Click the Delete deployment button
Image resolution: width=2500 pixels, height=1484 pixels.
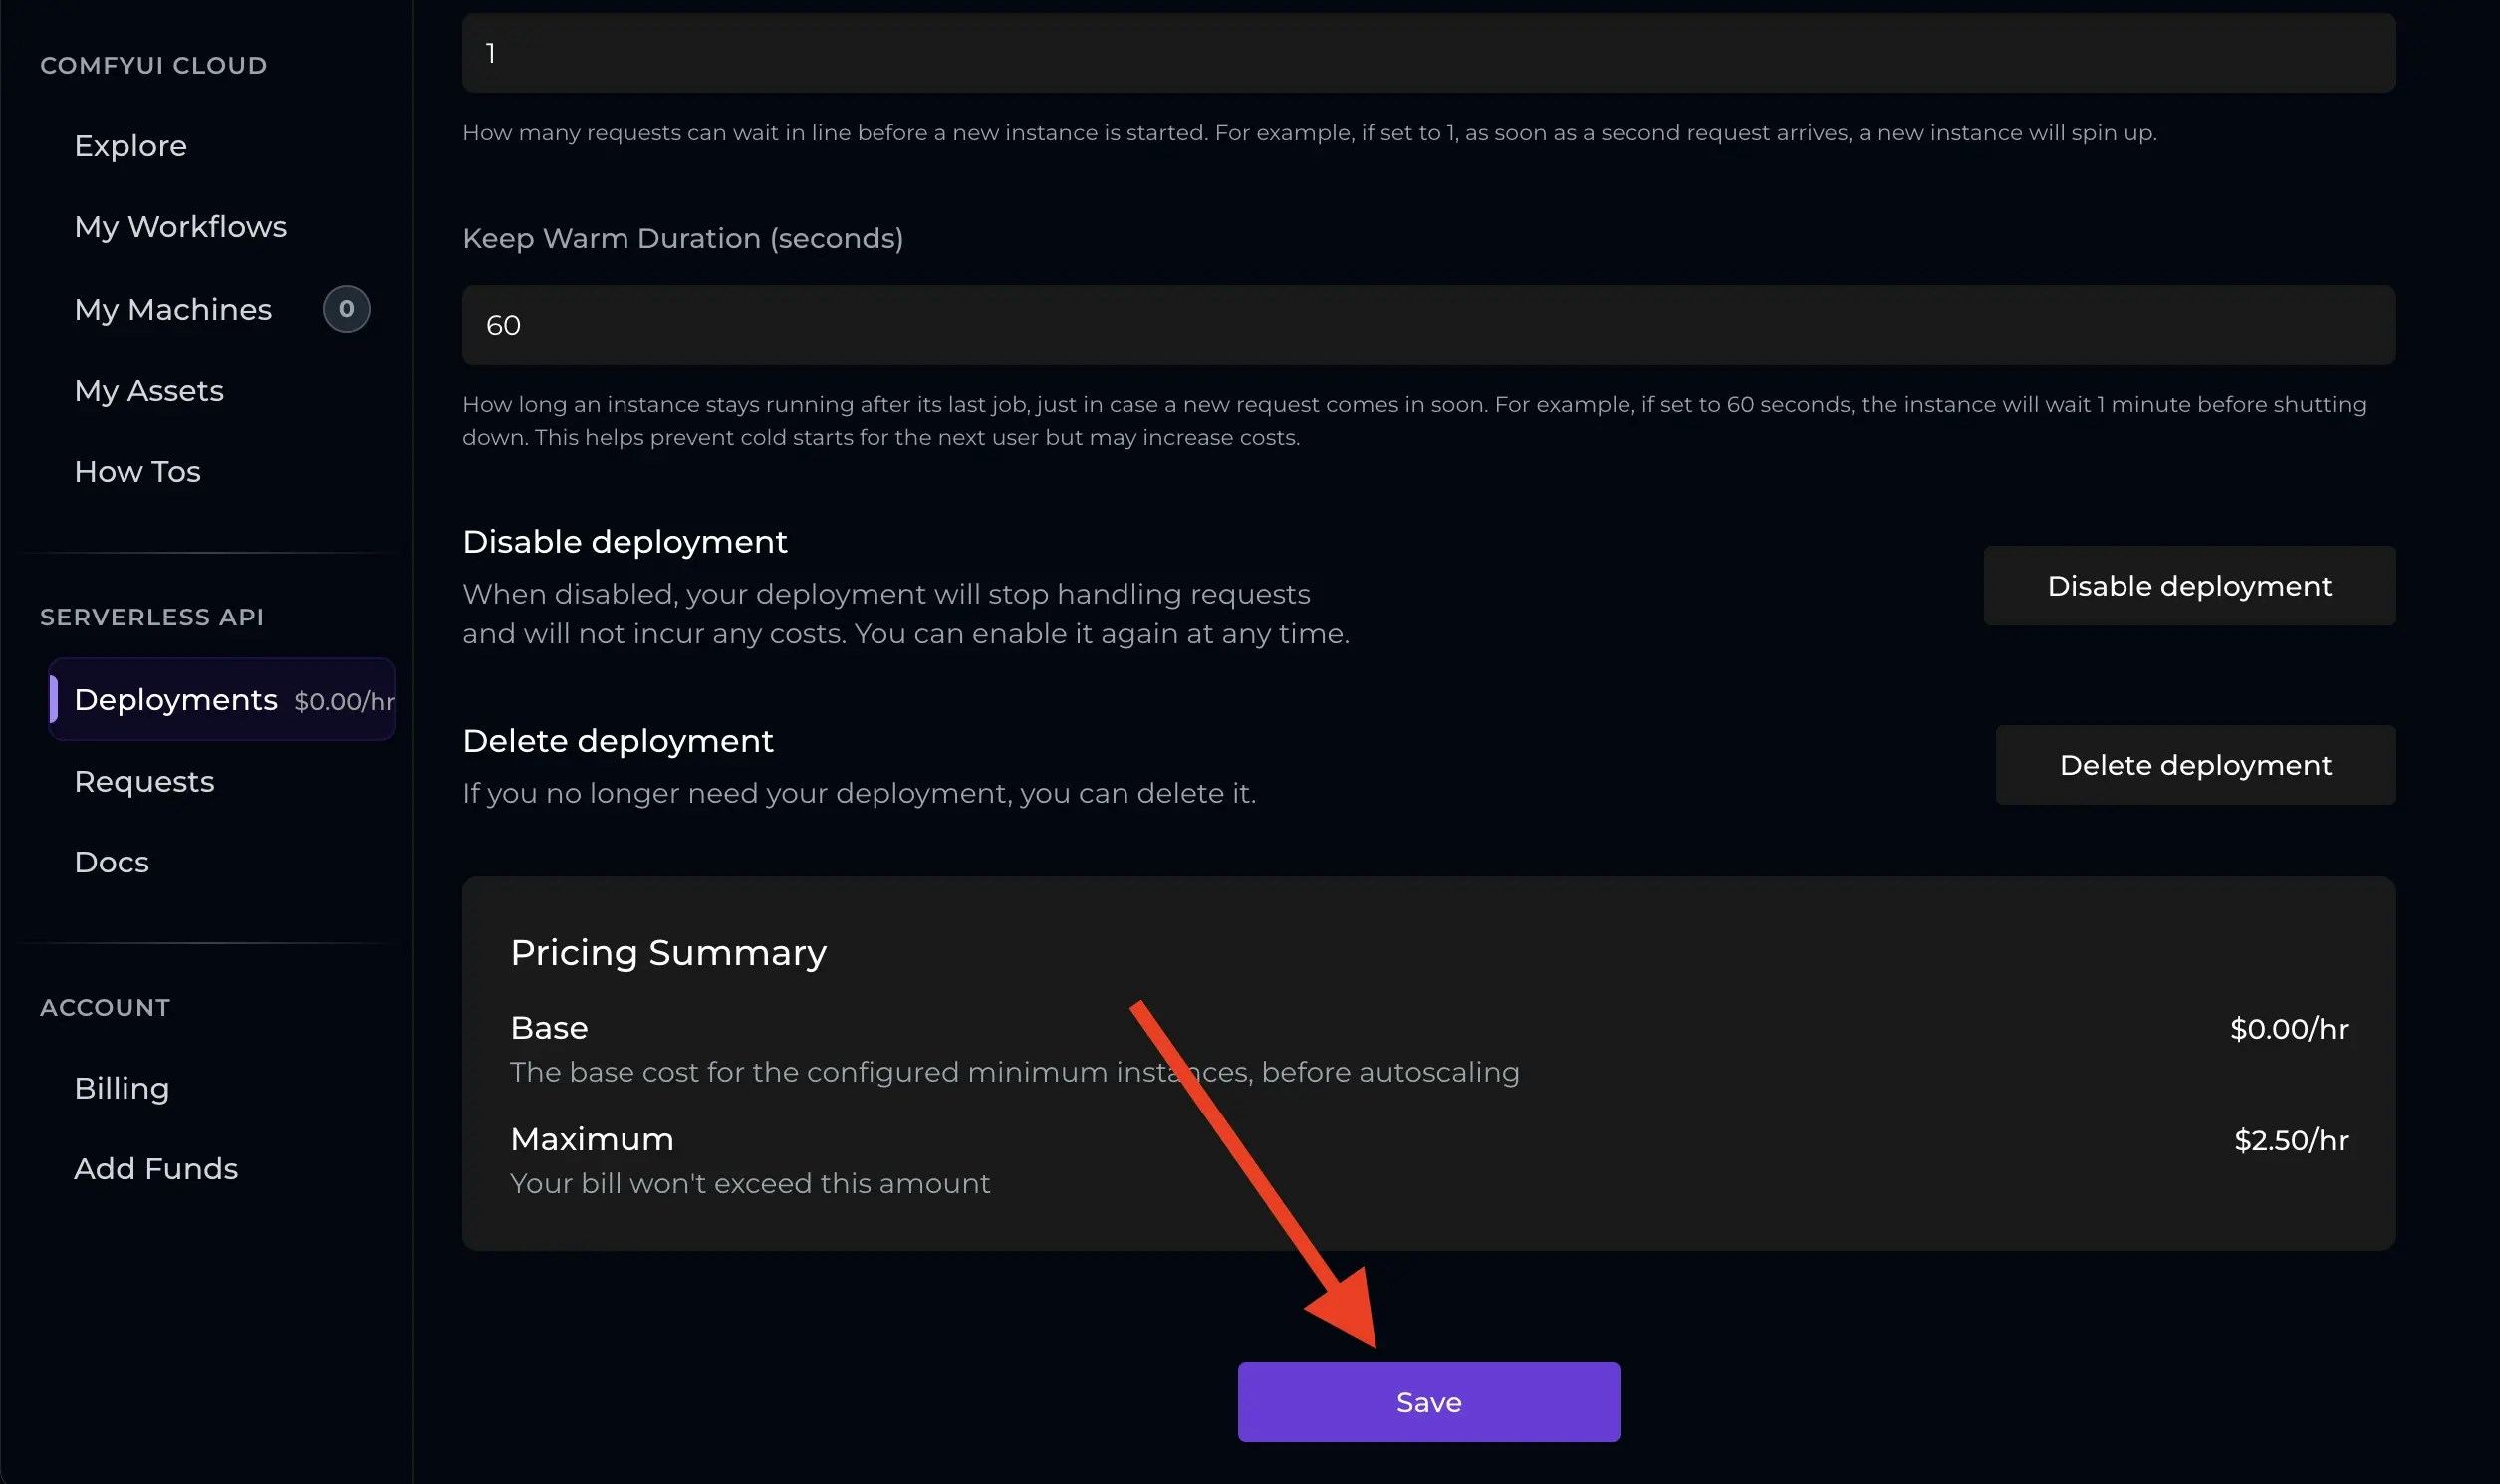click(x=2195, y=764)
